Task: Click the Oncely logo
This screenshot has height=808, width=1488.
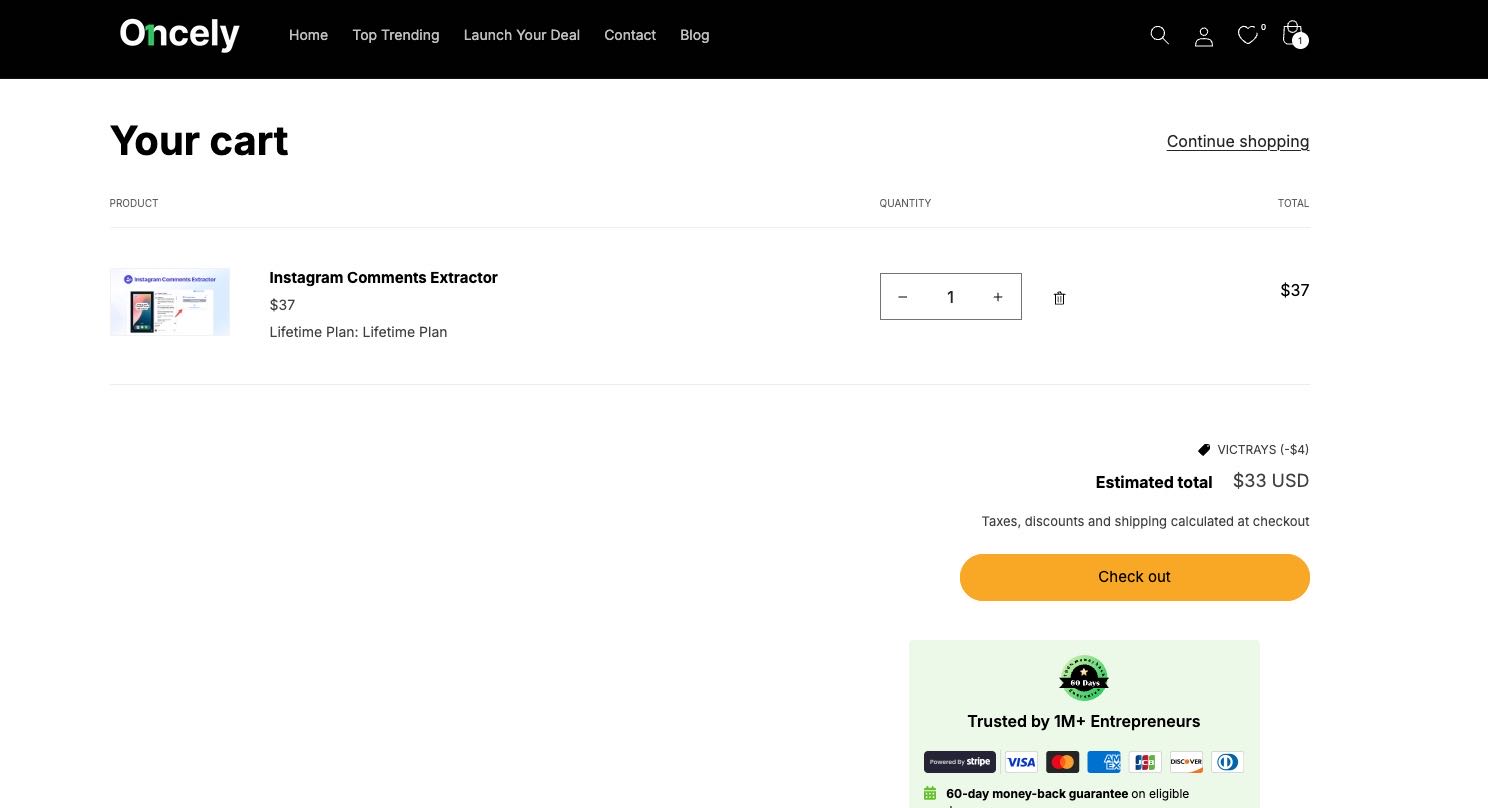Action: pos(180,35)
